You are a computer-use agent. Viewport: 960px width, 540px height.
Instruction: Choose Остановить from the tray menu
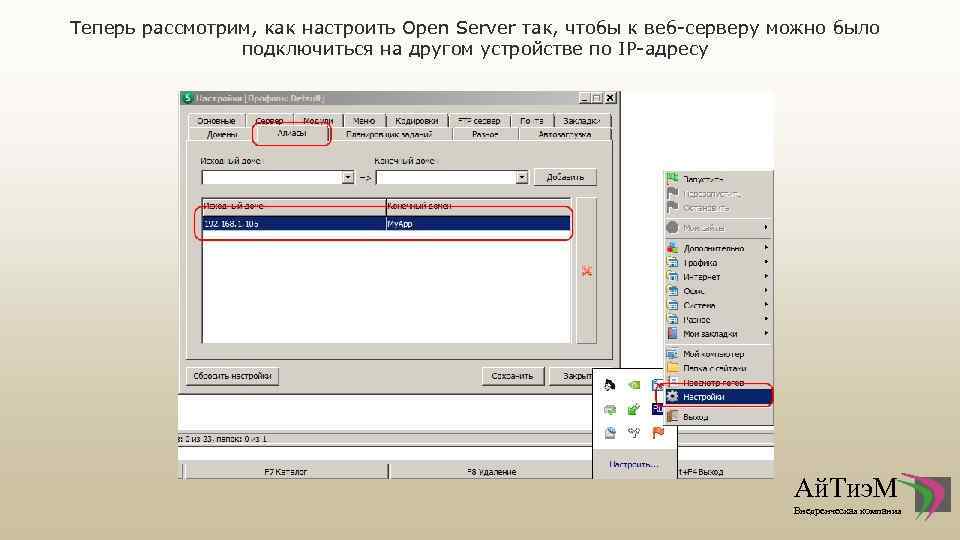[718, 208]
